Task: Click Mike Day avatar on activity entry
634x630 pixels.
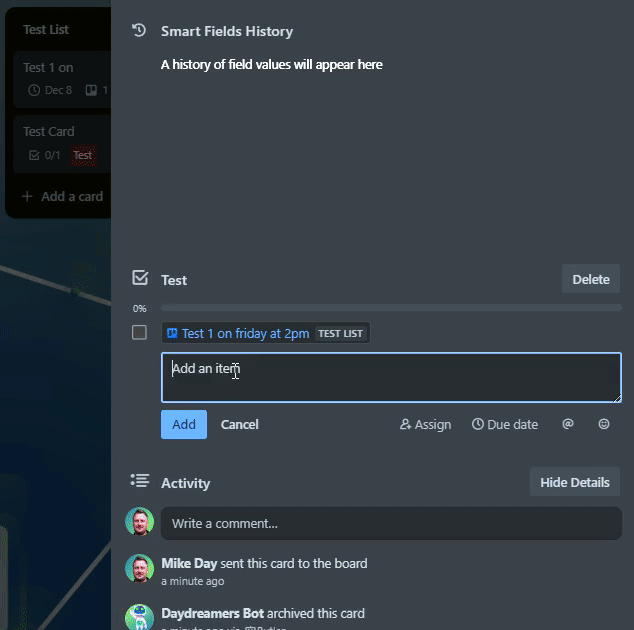Action: [x=139, y=568]
